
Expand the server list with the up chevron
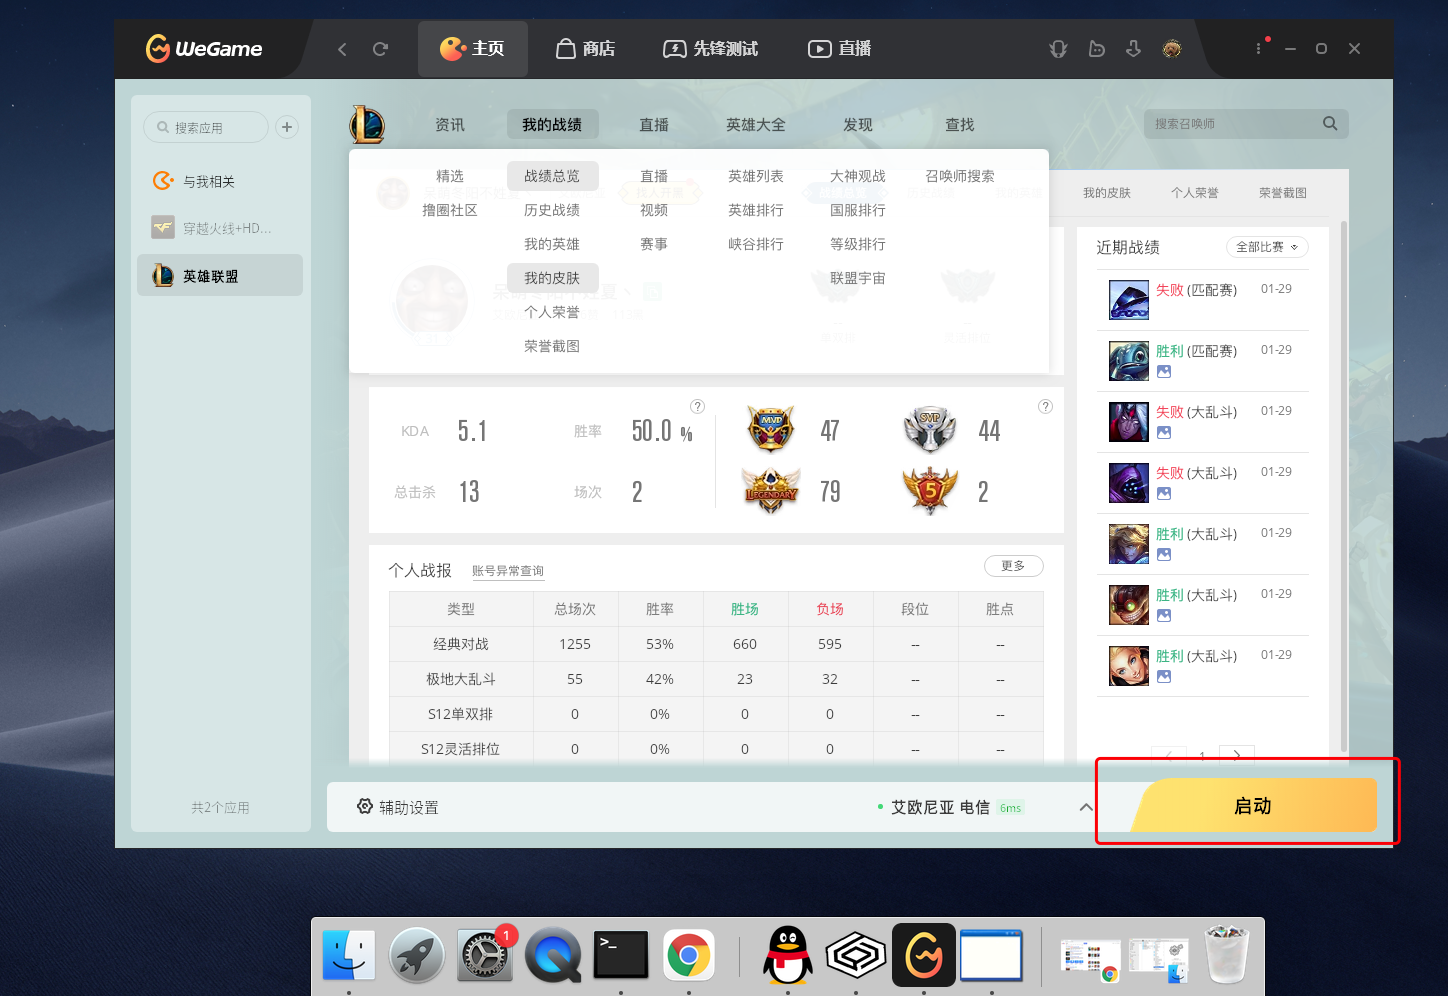[1086, 807]
